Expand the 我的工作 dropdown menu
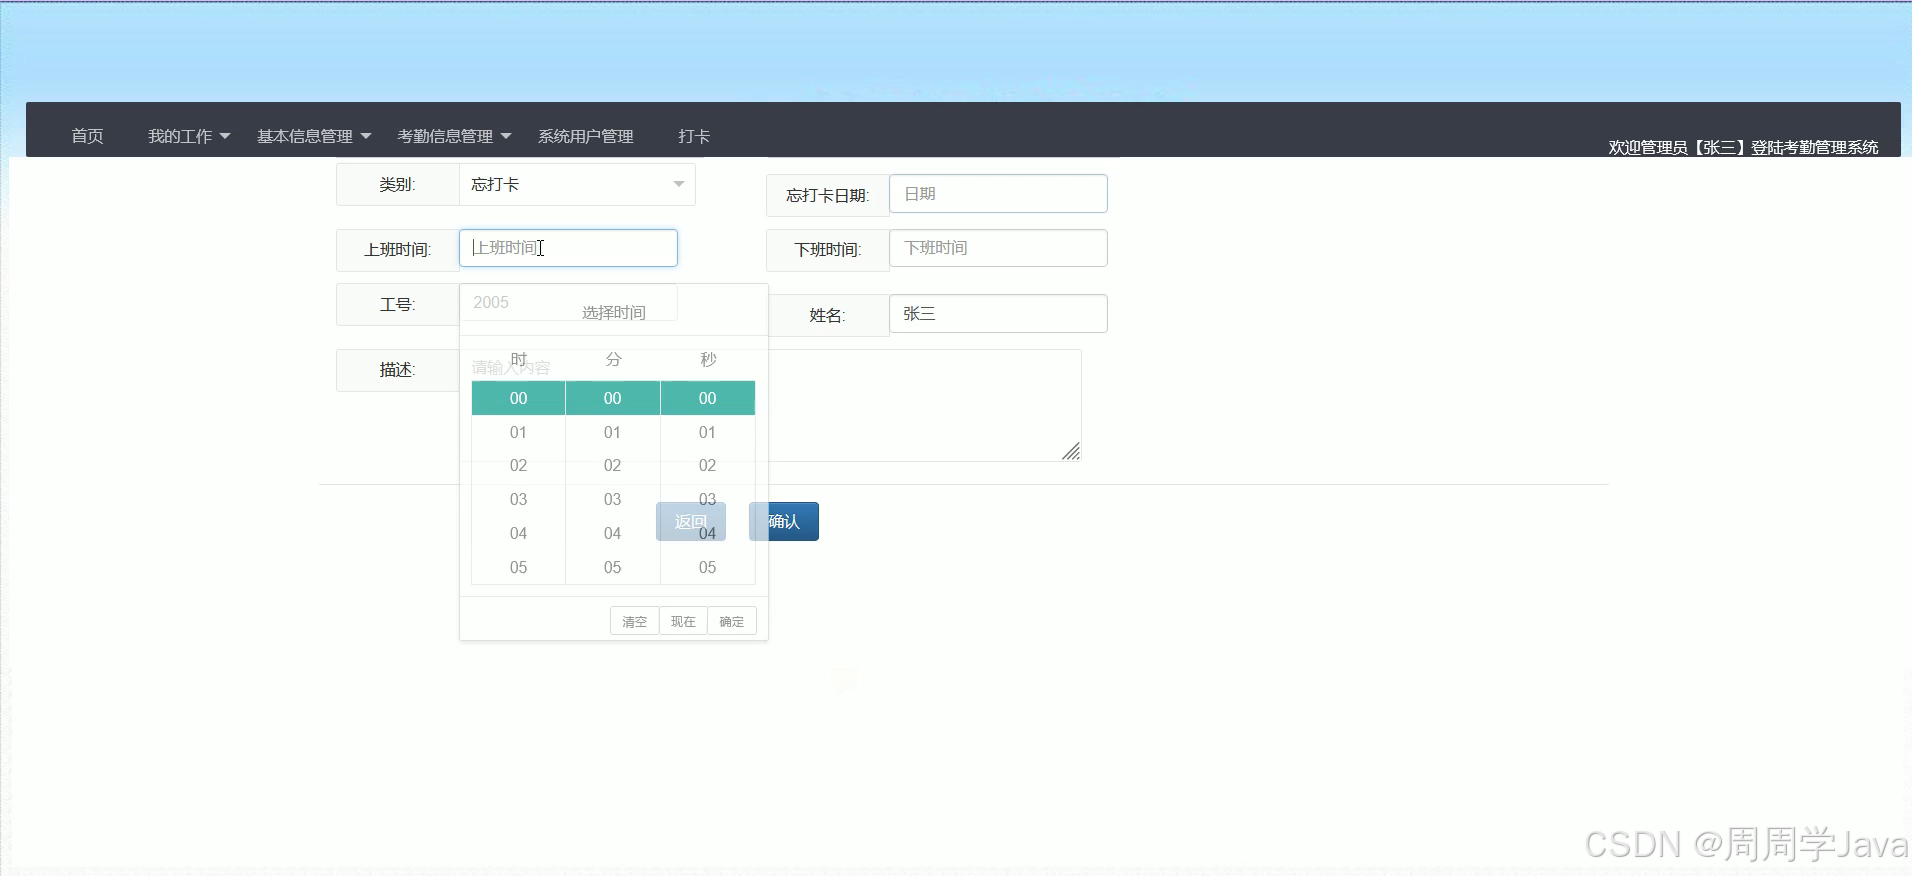 (x=189, y=136)
